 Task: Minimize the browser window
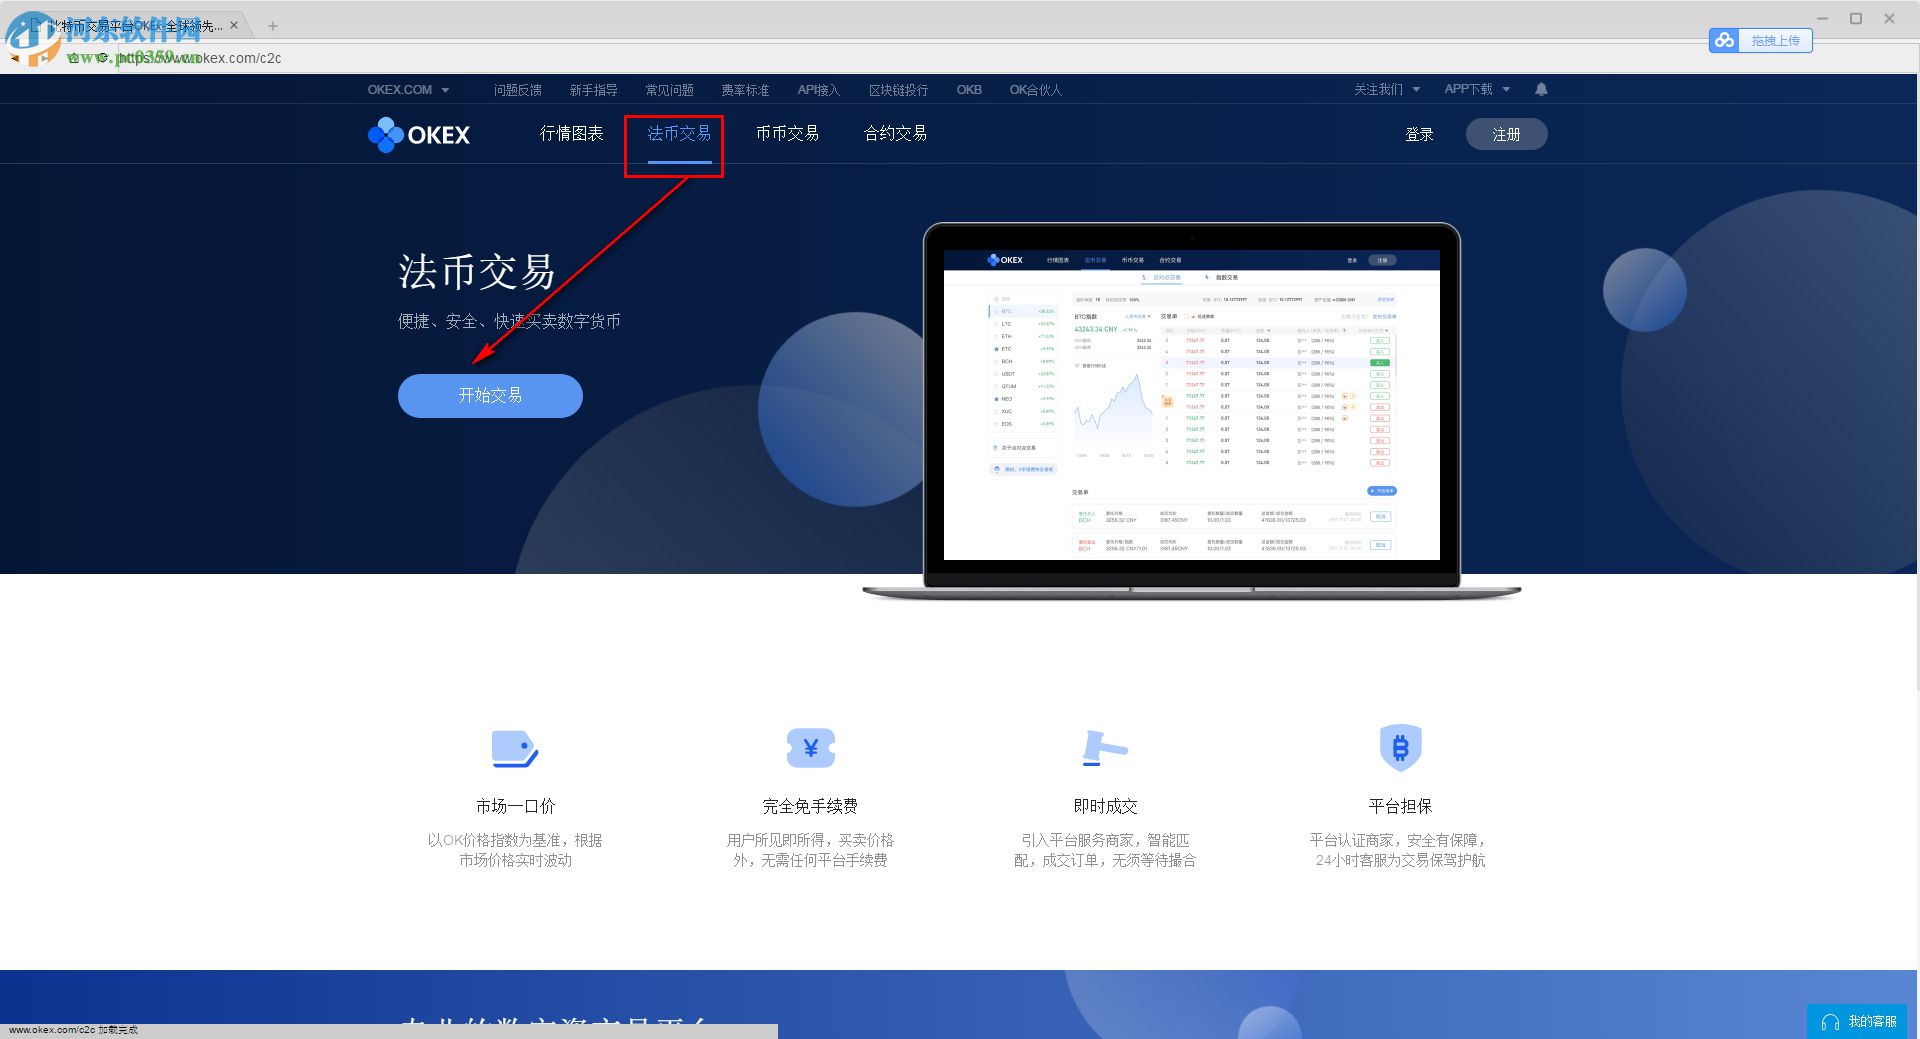(x=1822, y=18)
